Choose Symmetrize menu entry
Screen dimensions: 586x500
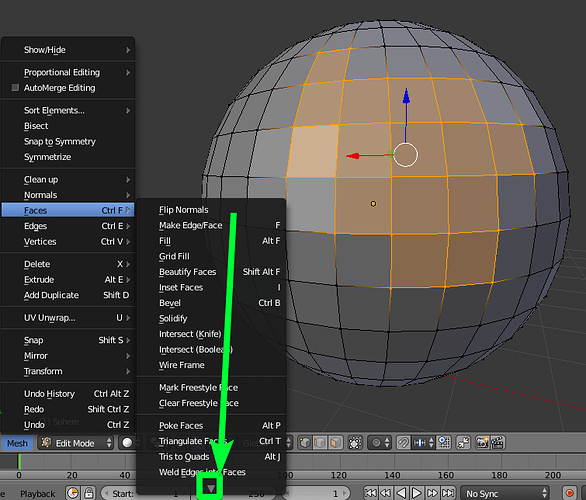tap(68, 157)
